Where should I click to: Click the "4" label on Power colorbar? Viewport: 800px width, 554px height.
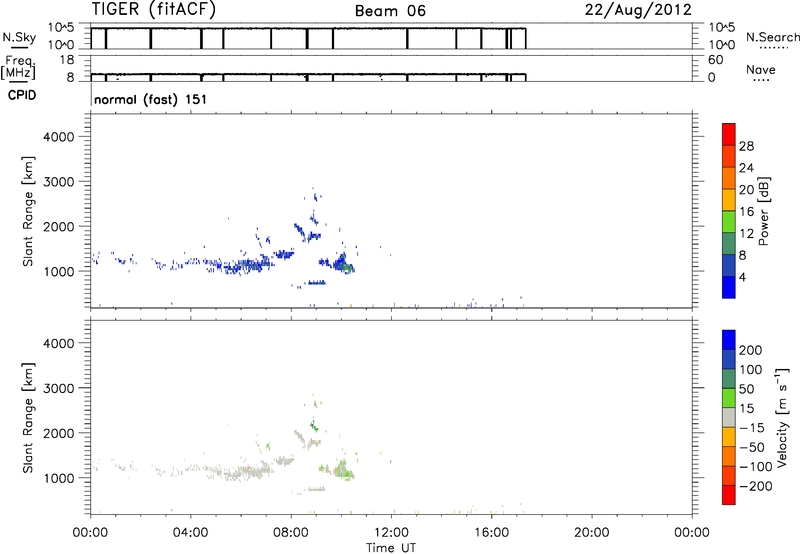click(x=742, y=277)
